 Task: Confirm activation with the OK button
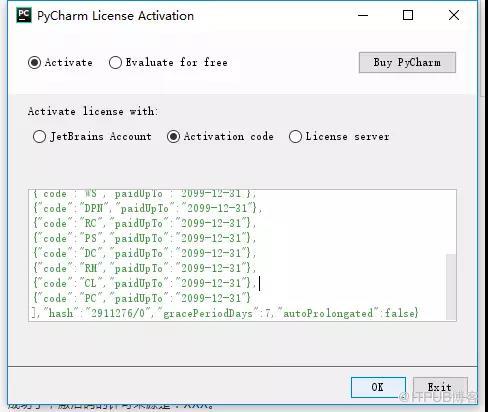pos(378,387)
